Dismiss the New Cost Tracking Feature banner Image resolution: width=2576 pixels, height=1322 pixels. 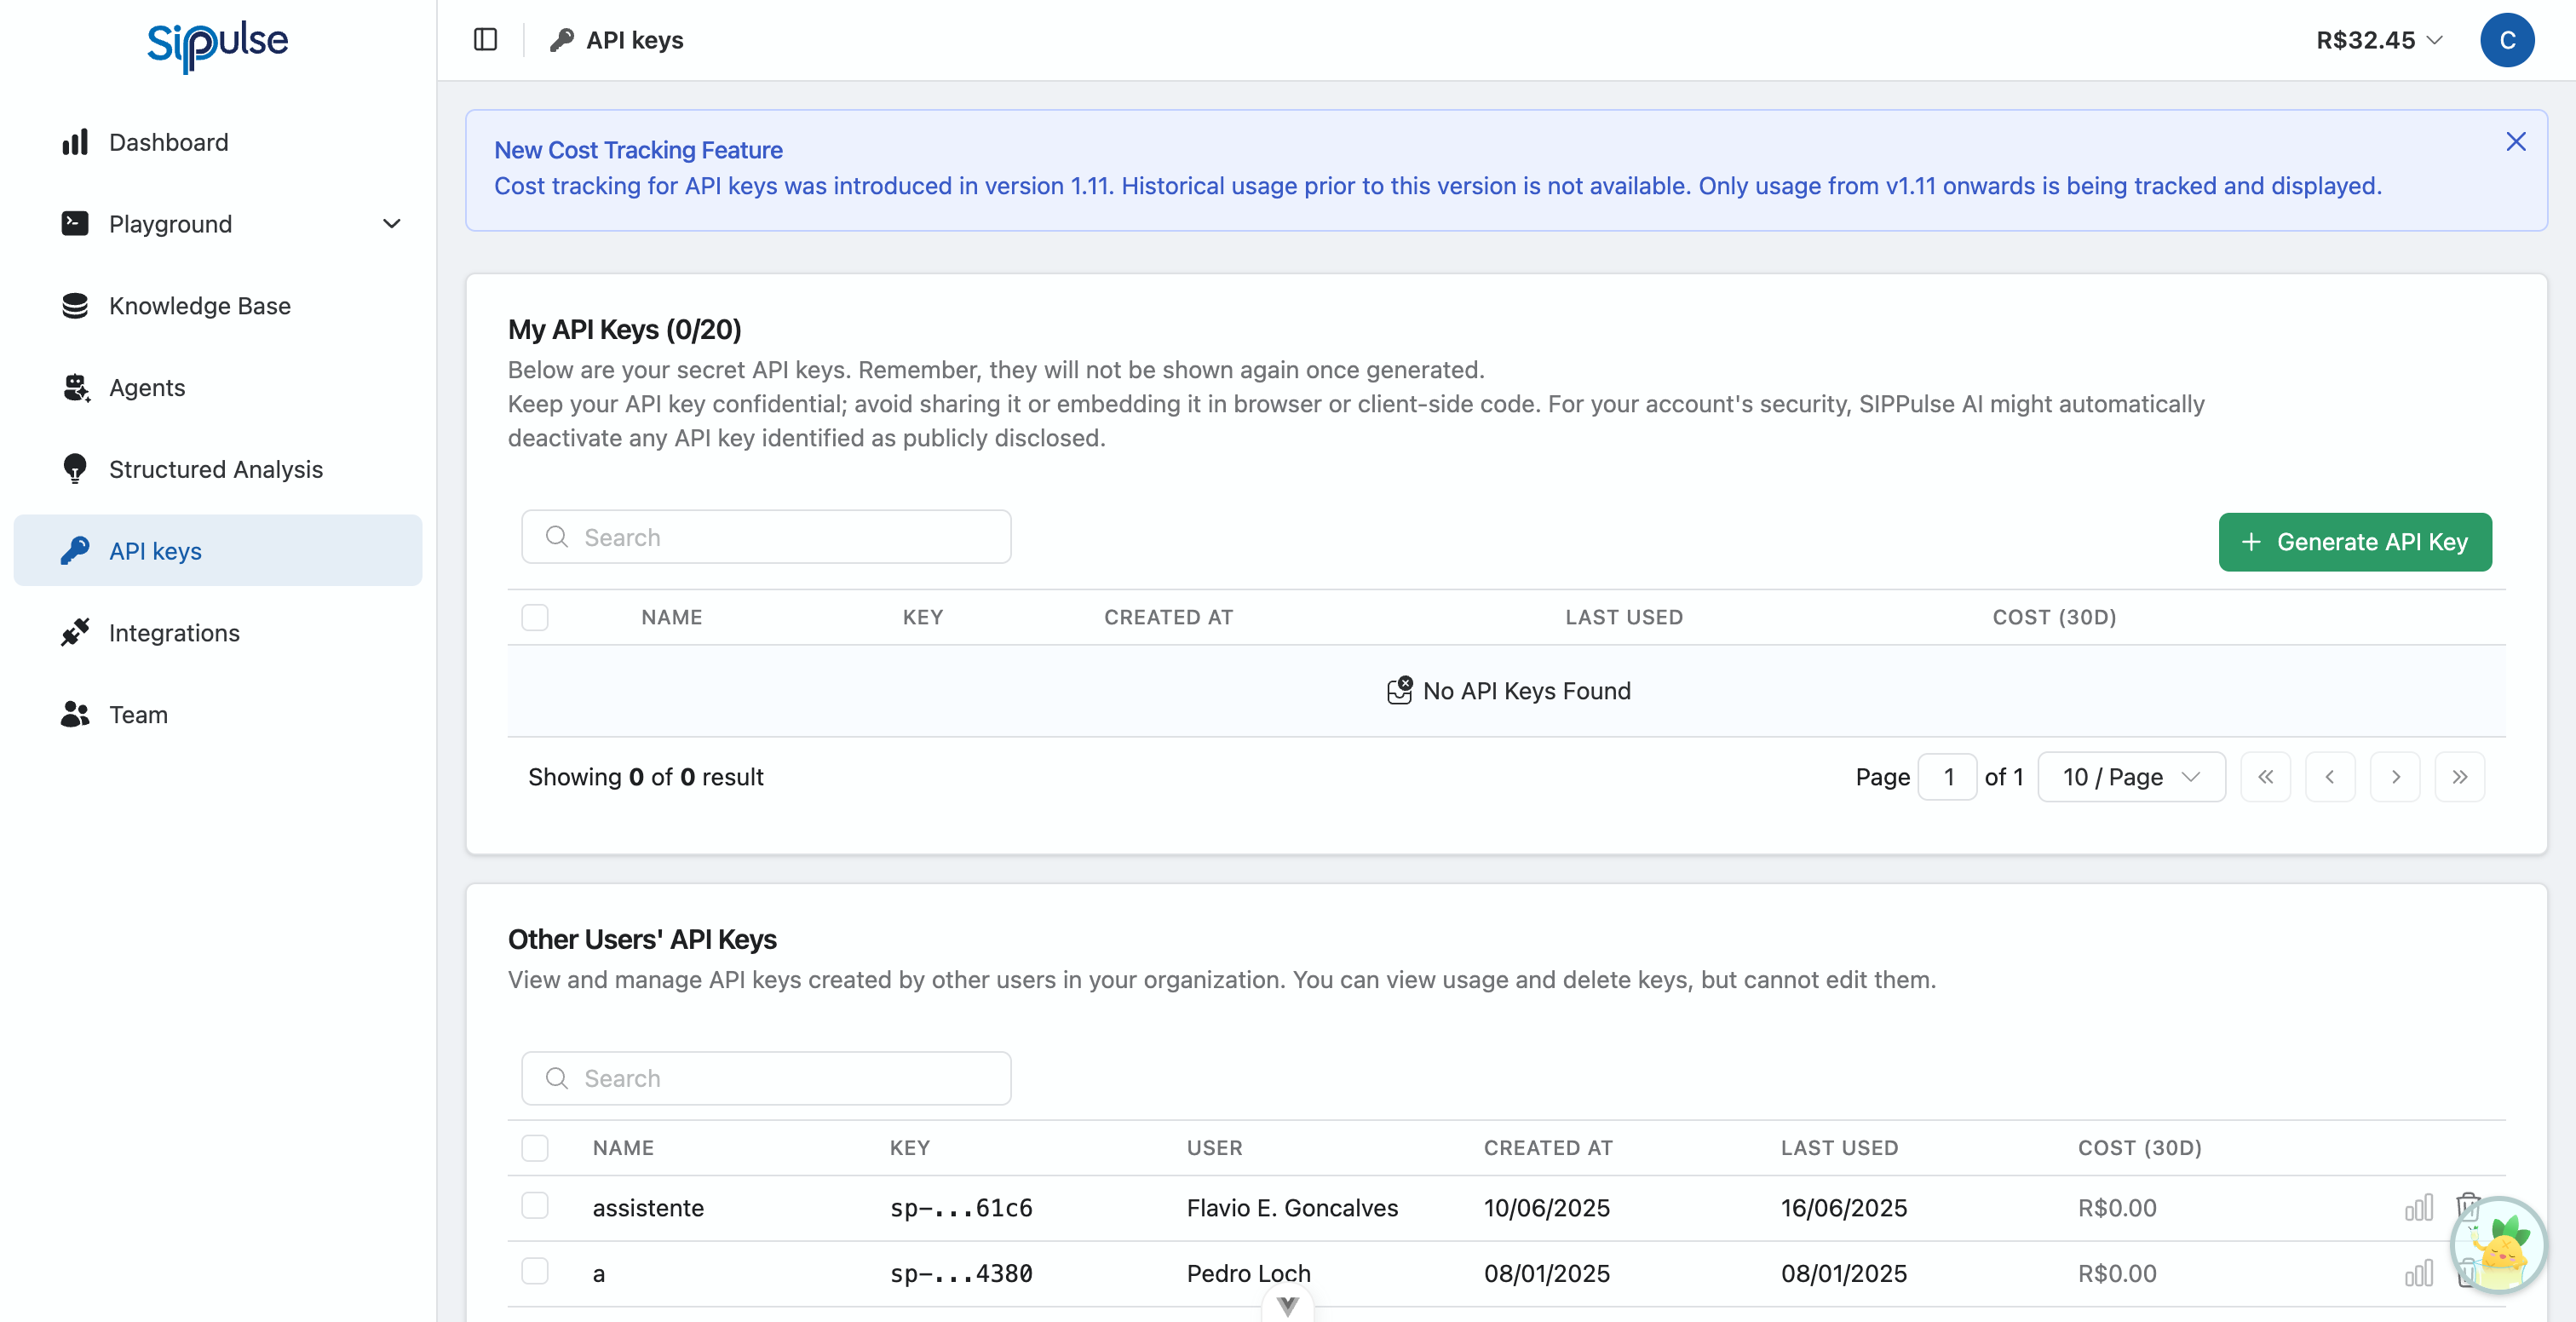click(2516, 141)
